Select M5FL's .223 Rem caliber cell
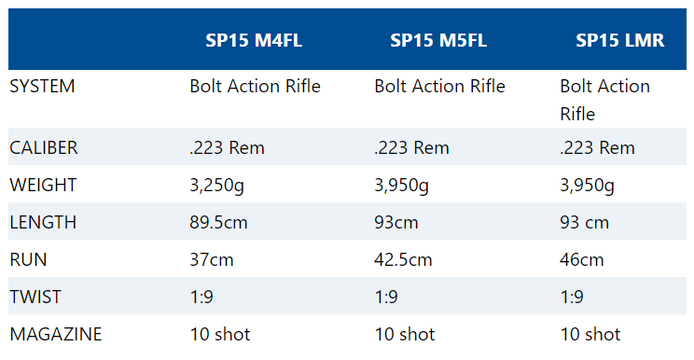The height and width of the screenshot is (360, 694). click(x=412, y=147)
